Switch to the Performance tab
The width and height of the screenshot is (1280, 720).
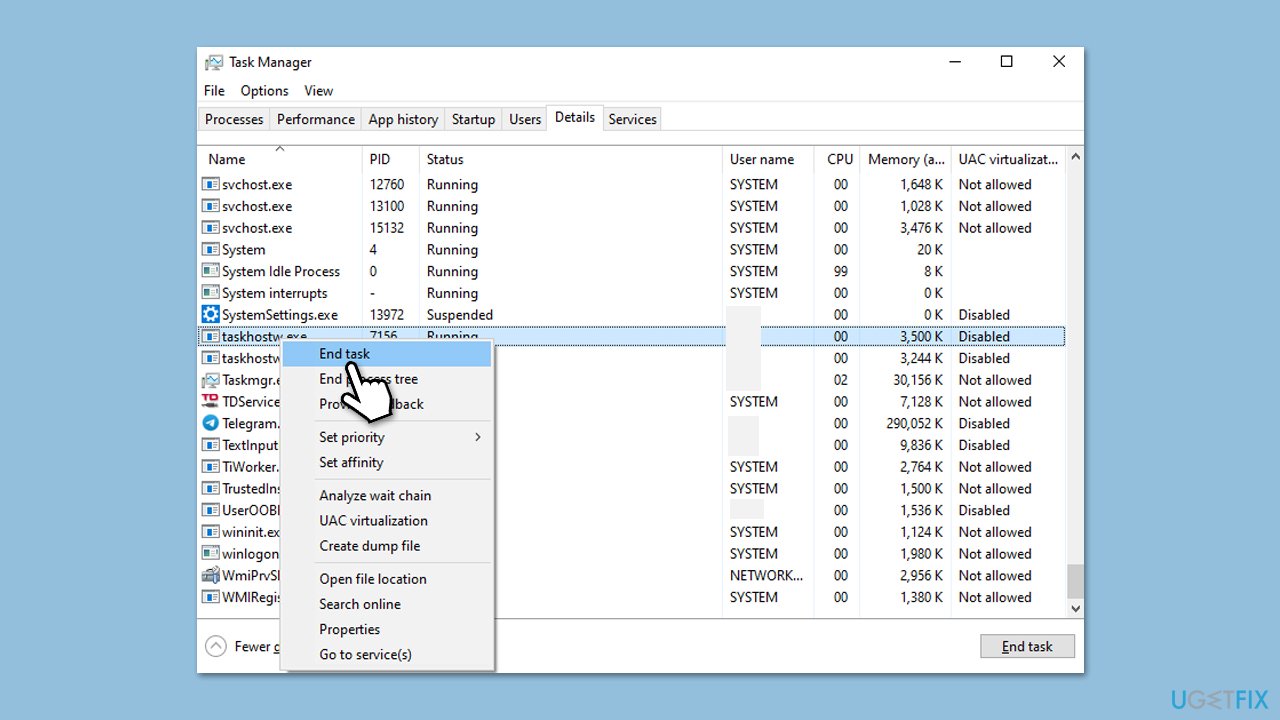pos(315,119)
